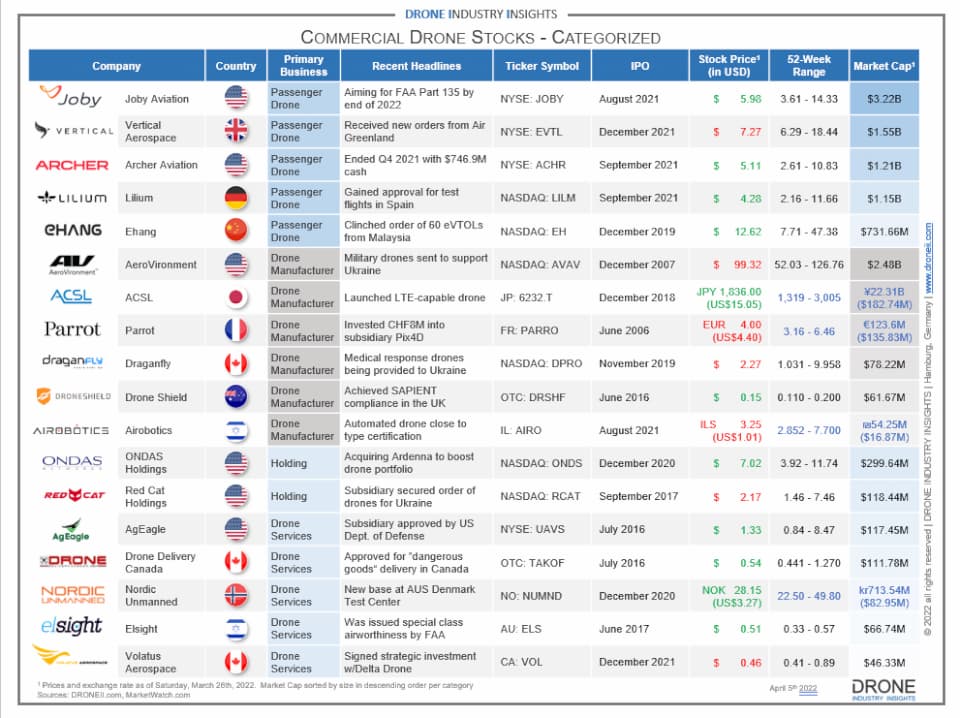The image size is (960, 718).
Task: Click the Archer Aviation red logo
Action: coord(72,165)
